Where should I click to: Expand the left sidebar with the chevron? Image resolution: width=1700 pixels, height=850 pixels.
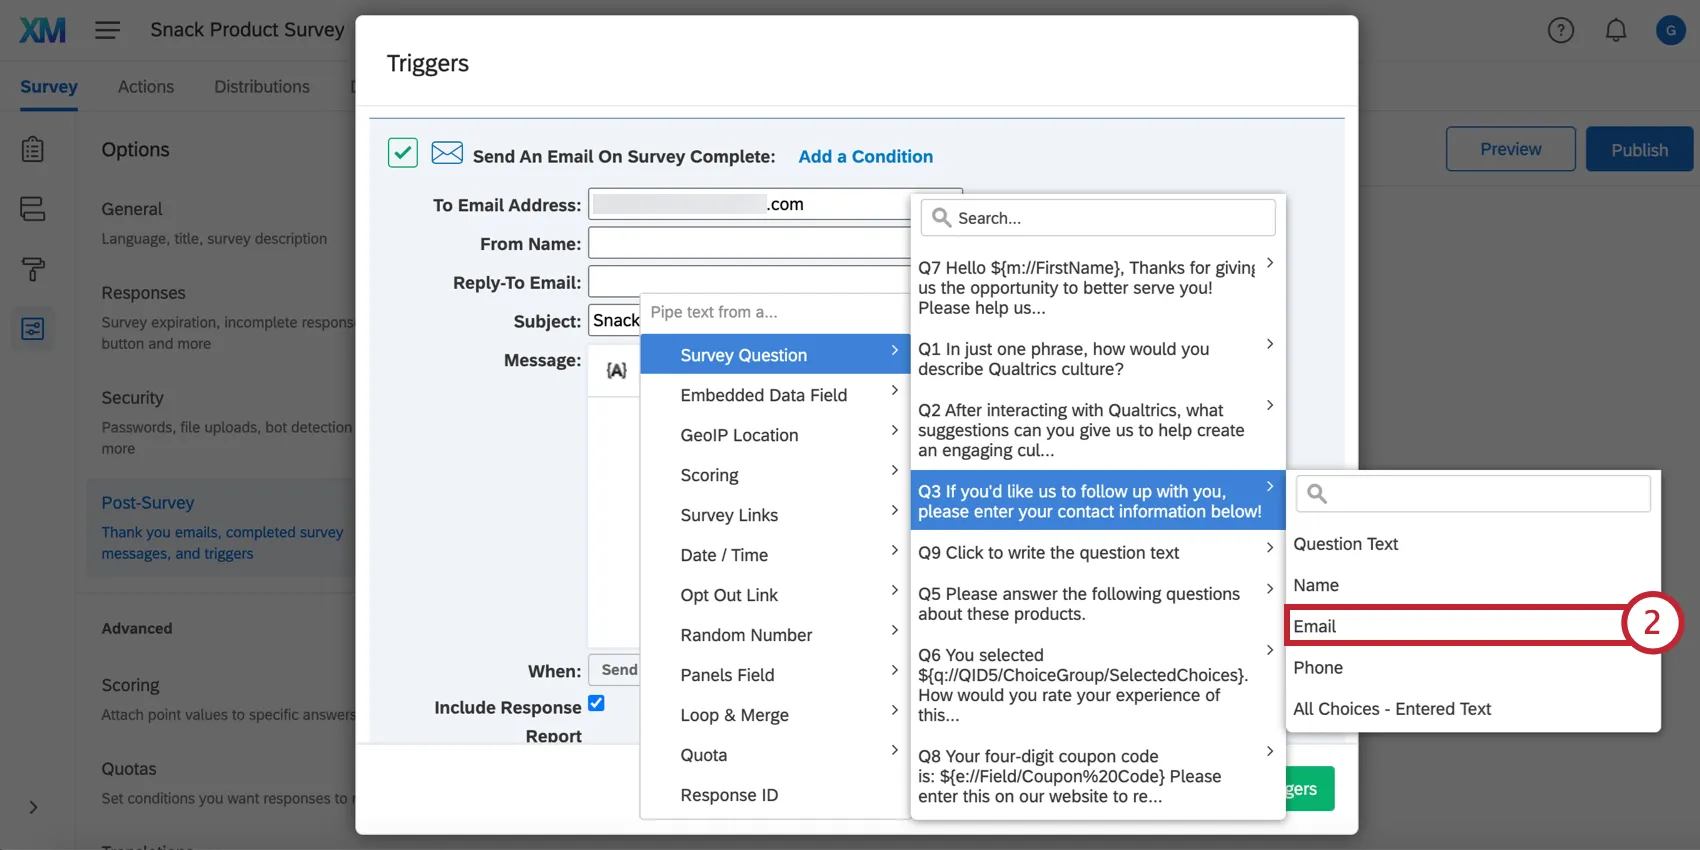pyautogui.click(x=33, y=807)
